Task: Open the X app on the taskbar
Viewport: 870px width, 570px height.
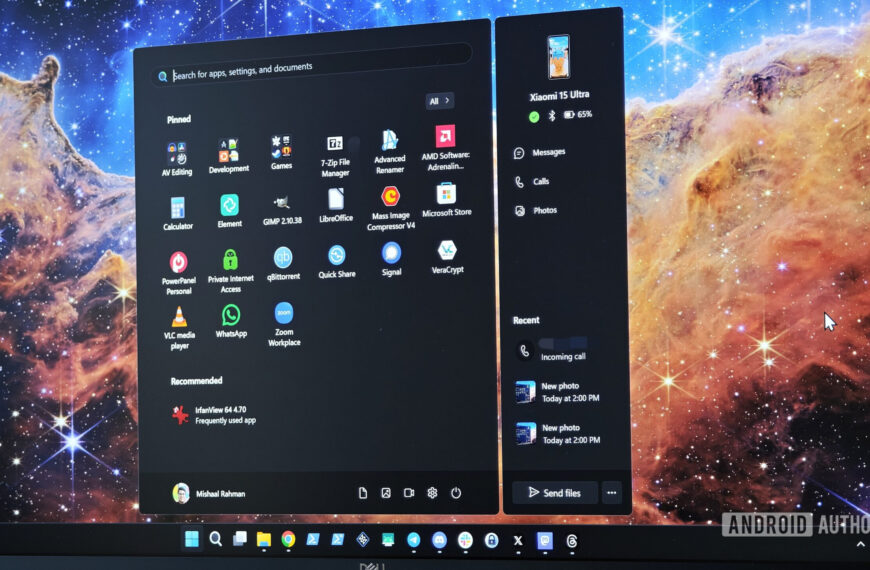Action: pyautogui.click(x=518, y=541)
